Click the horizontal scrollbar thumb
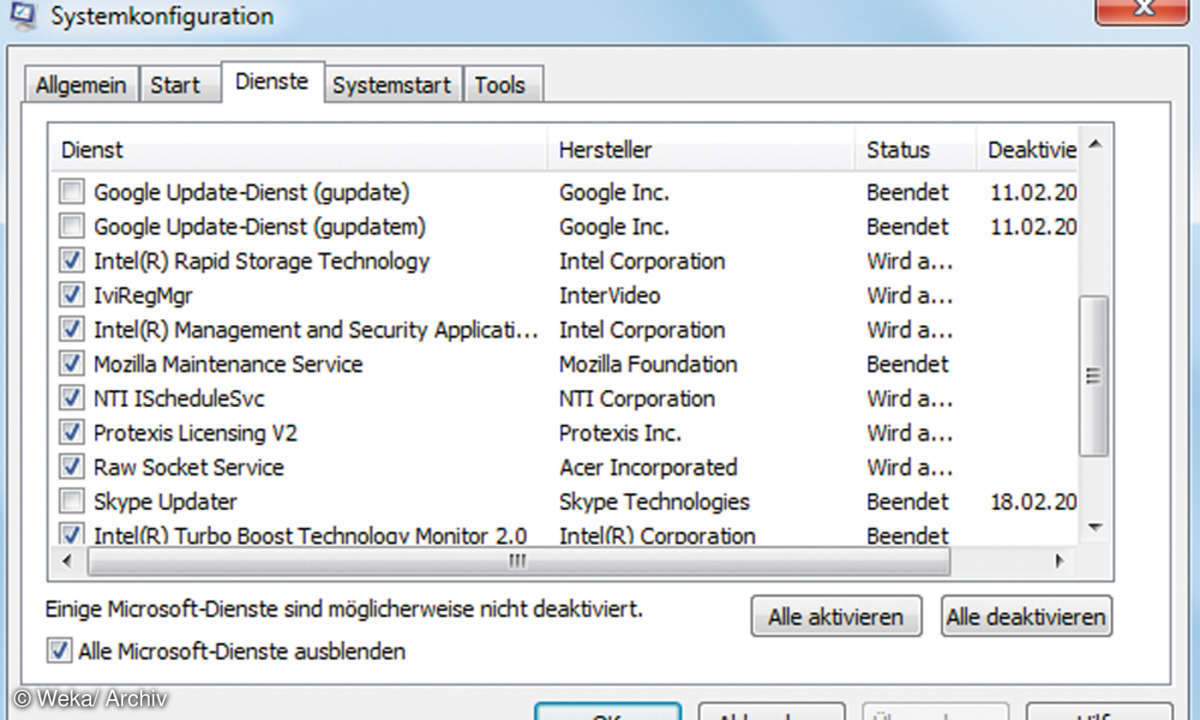The image size is (1200, 720). pyautogui.click(x=517, y=561)
